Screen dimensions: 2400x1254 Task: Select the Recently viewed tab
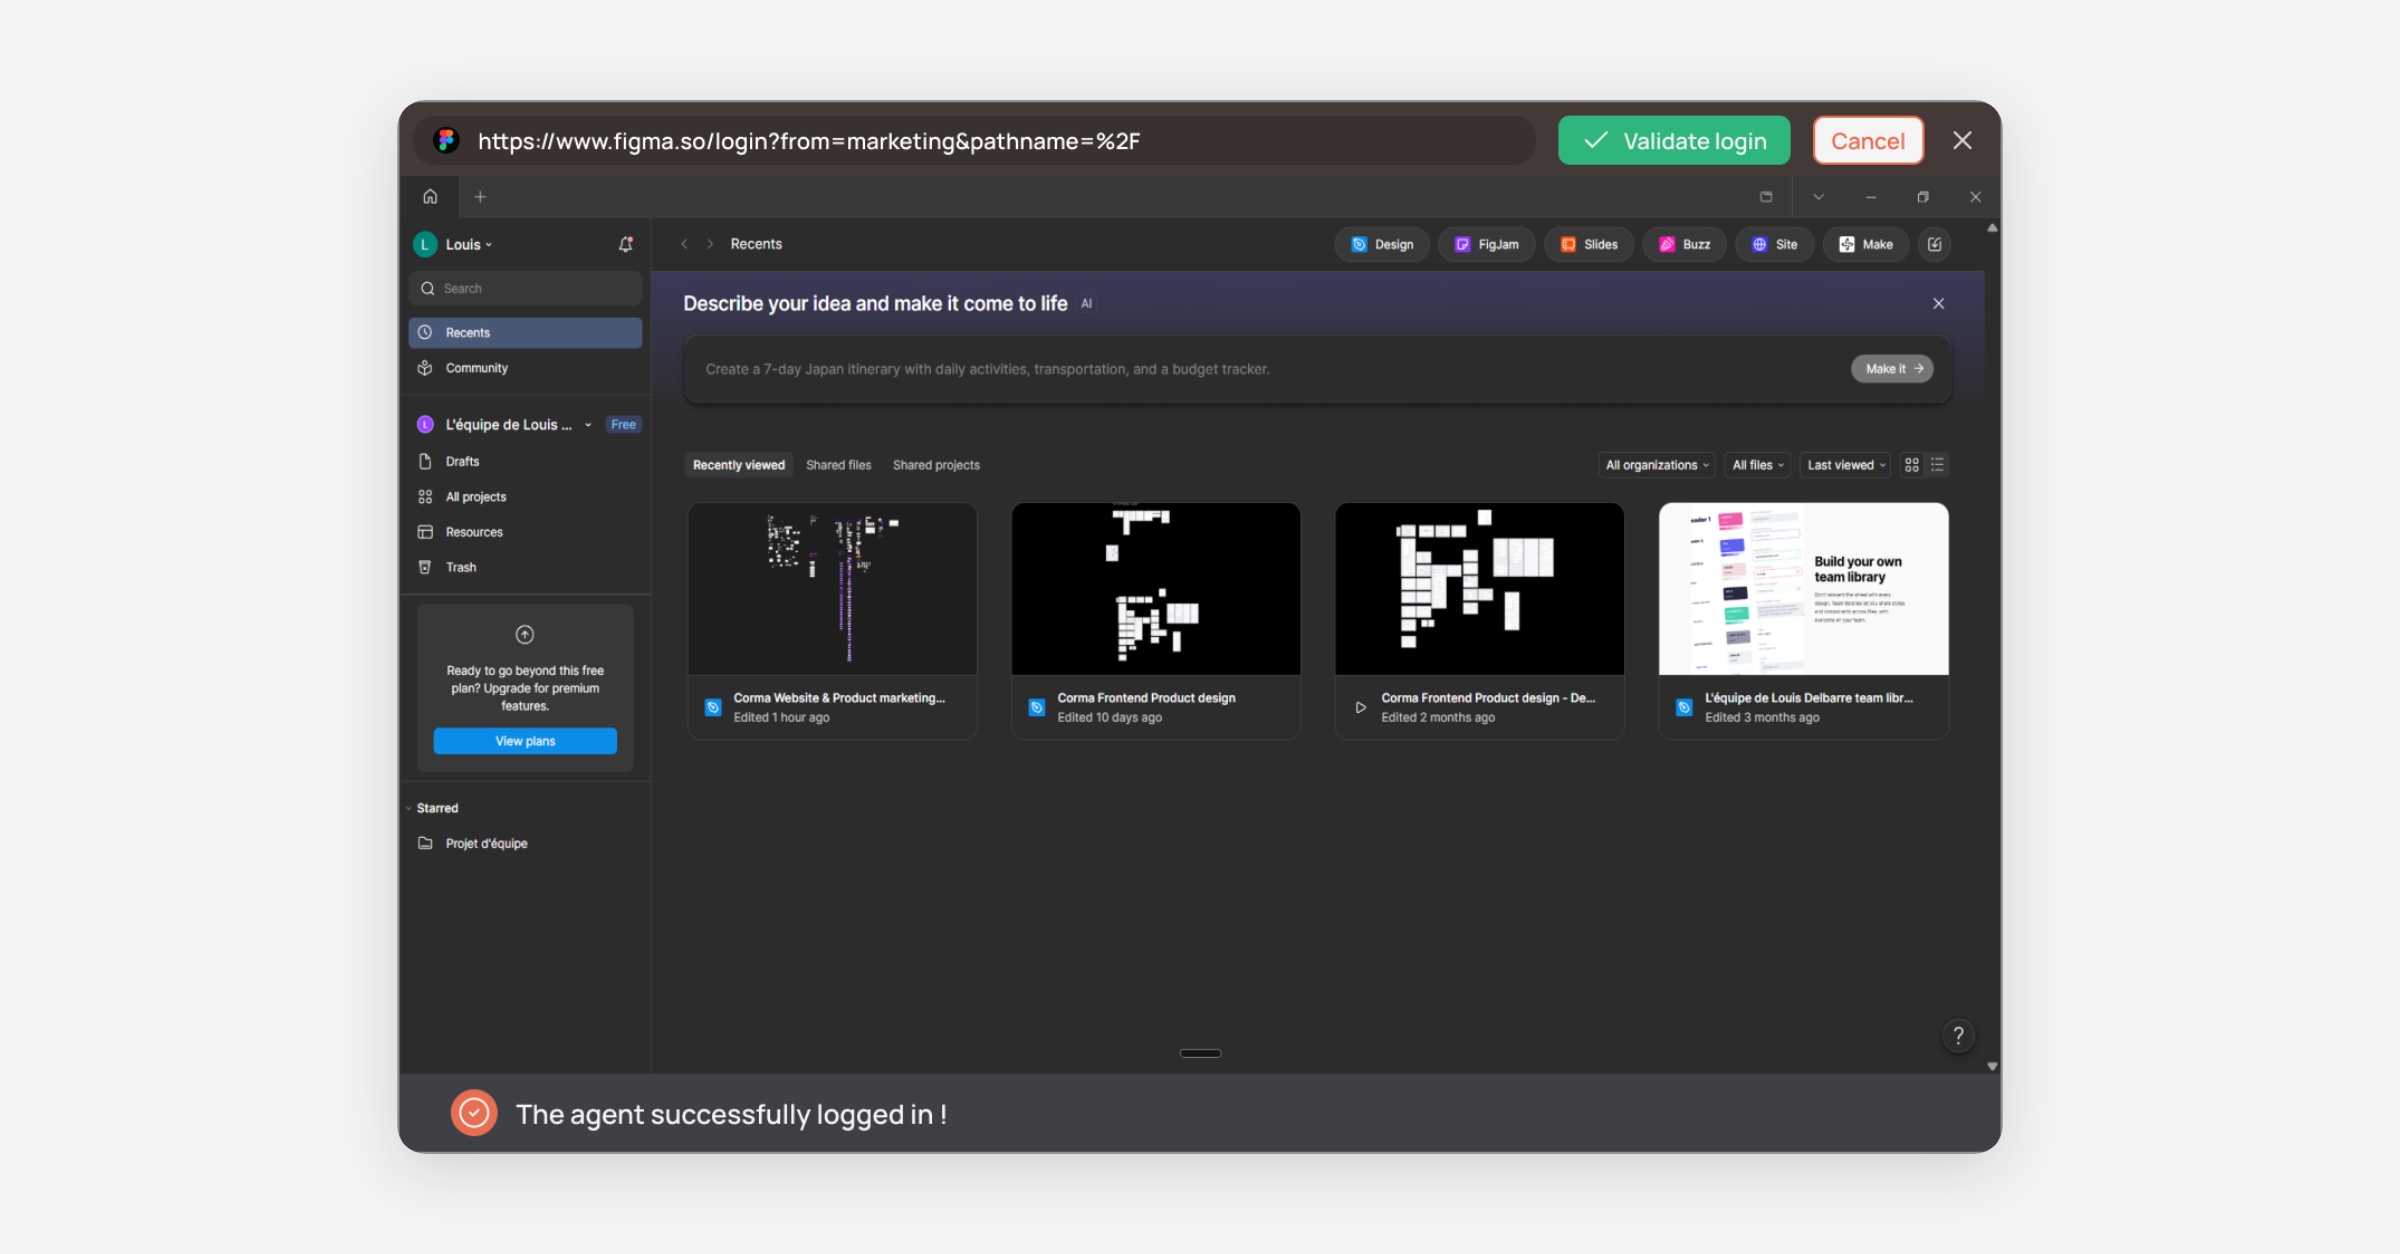pos(739,465)
